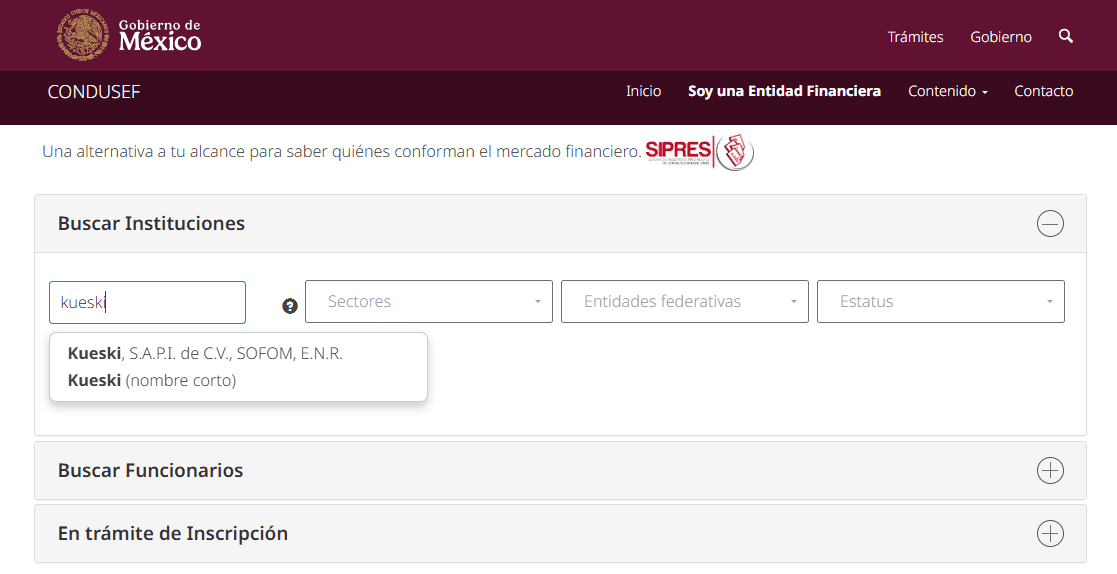1117x574 pixels.
Task: Click the institution search text field
Action: (147, 302)
